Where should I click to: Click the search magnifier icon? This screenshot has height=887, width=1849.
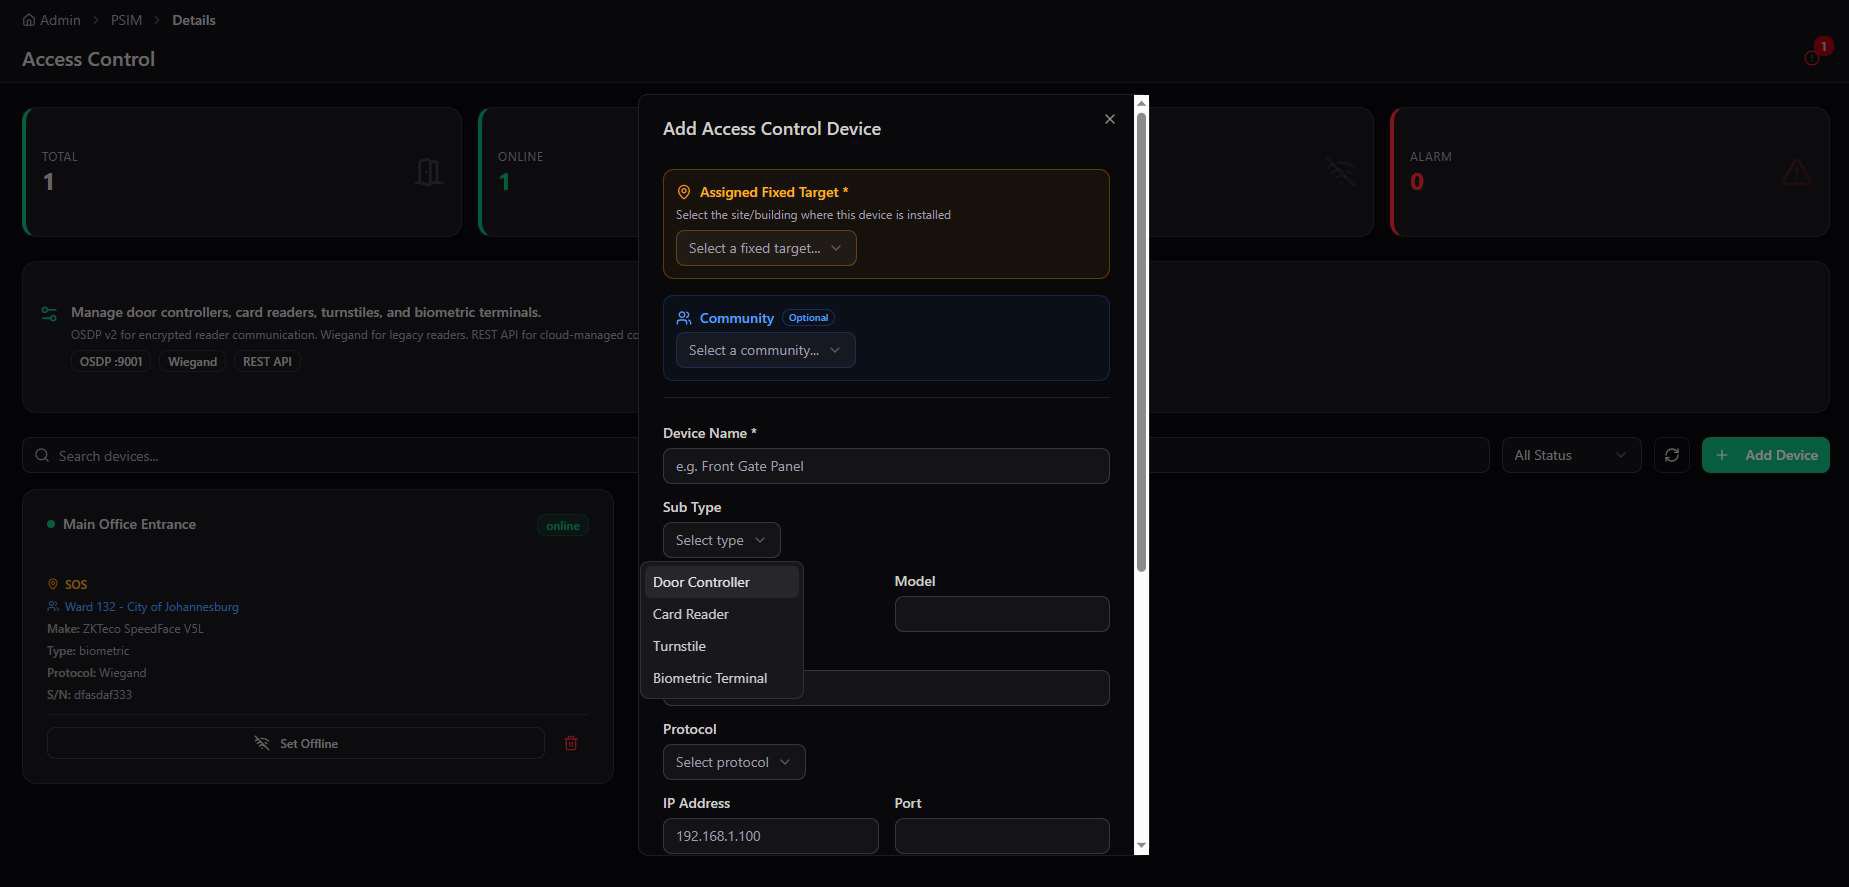42,456
